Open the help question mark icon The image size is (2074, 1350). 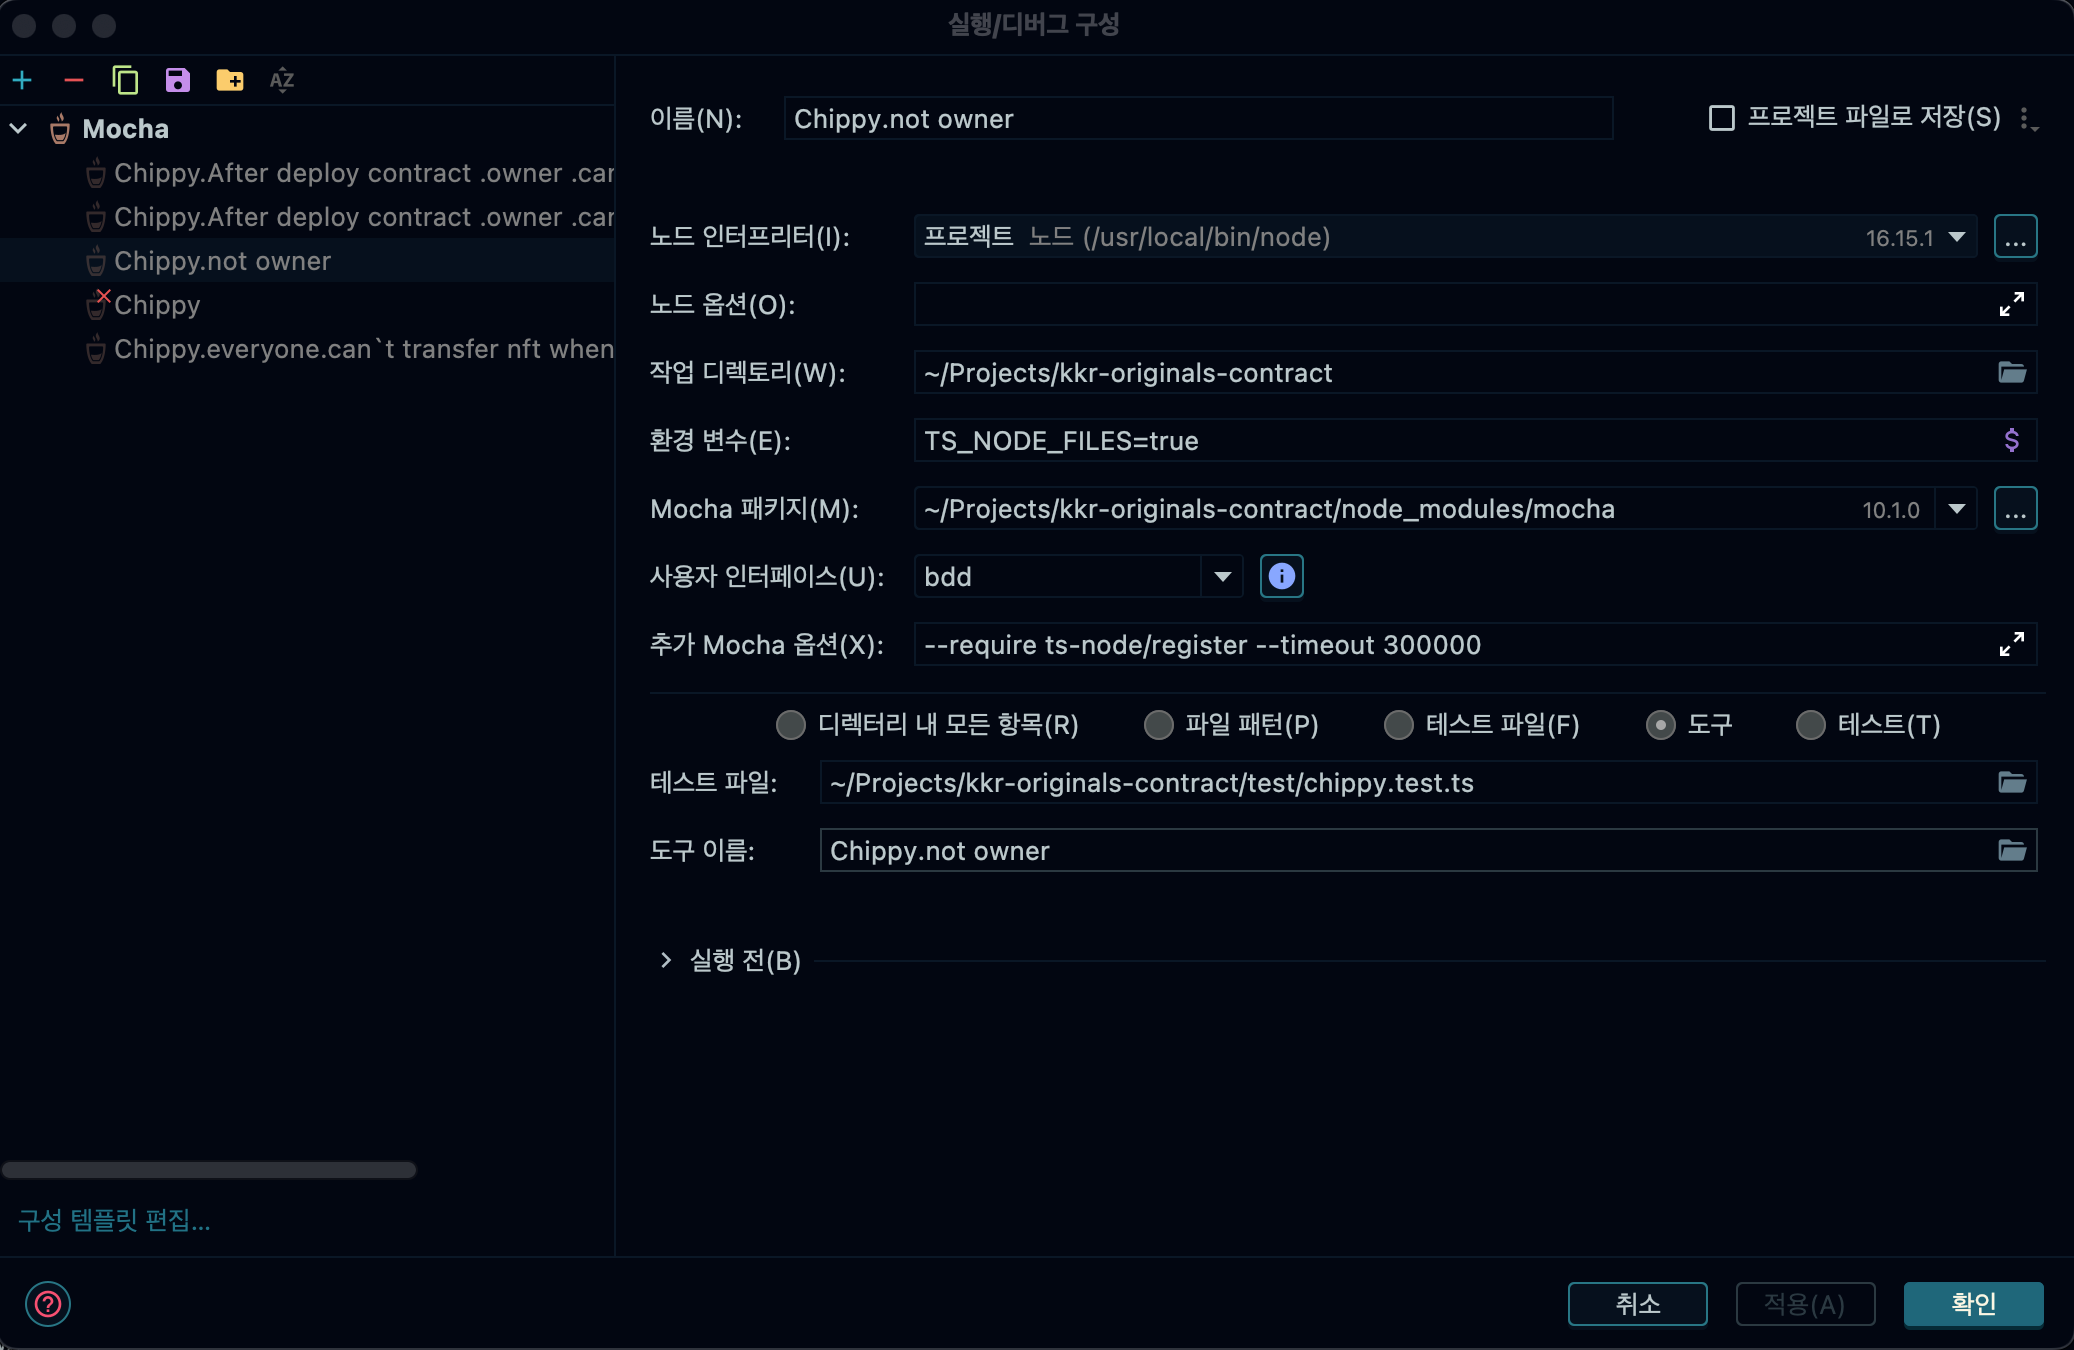[48, 1303]
